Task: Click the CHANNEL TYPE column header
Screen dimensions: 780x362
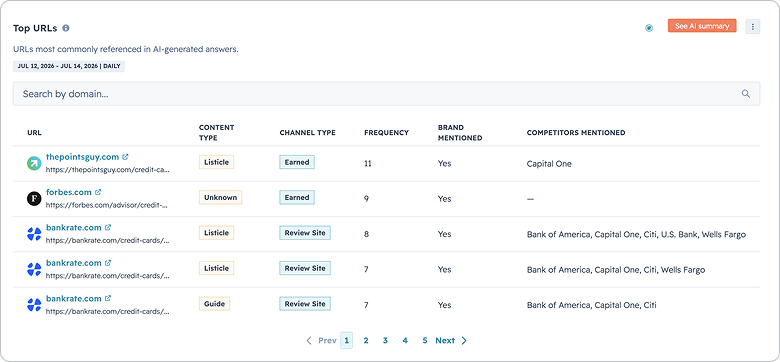Action: click(x=307, y=133)
